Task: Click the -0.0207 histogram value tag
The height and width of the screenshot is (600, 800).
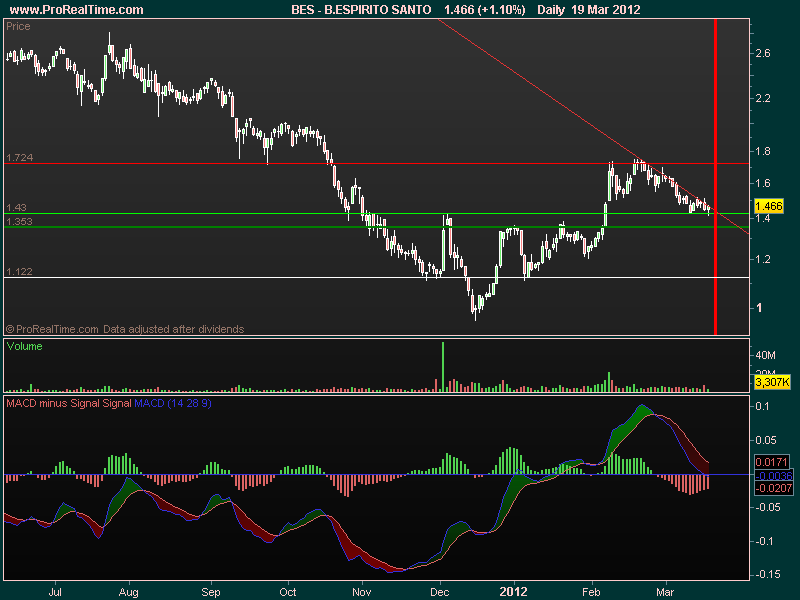Action: click(773, 488)
